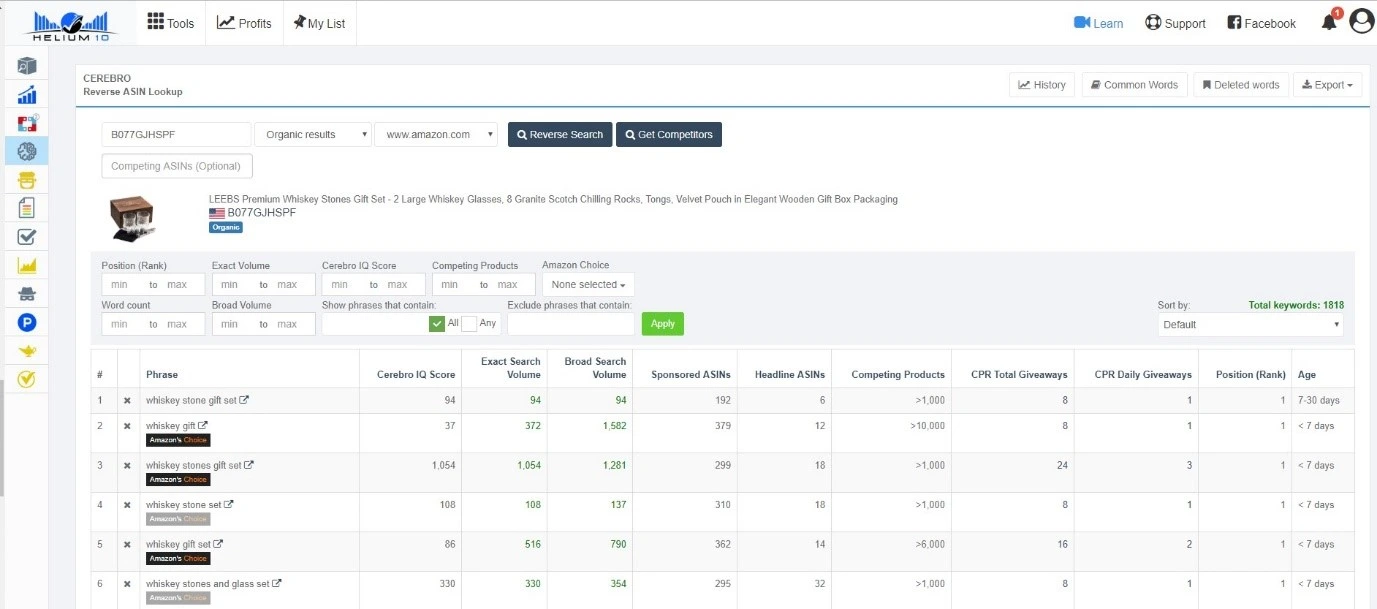Expand the 'Organic results' dropdown
Image resolution: width=1377 pixels, height=609 pixels.
(313, 135)
